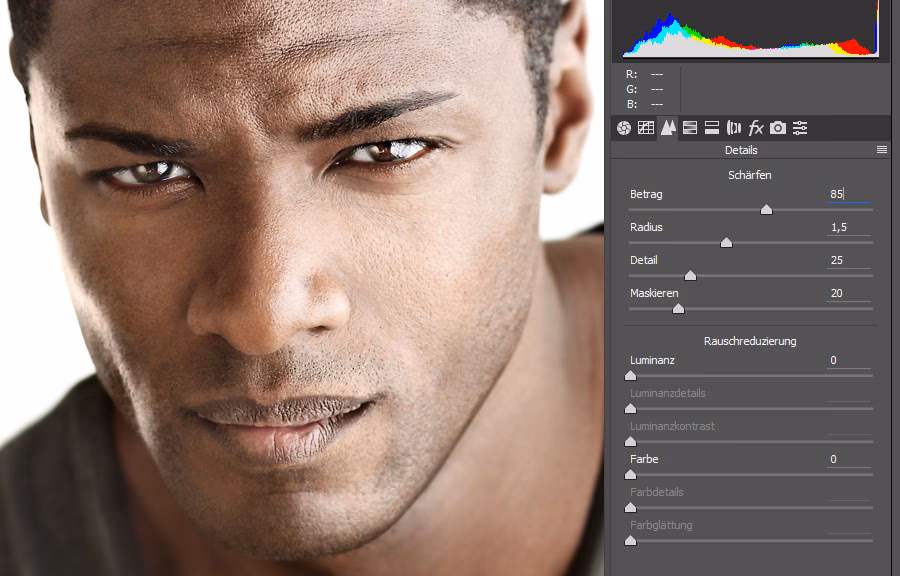This screenshot has height=576, width=900.
Task: Open the Presets tab (sliders icon)
Action: (x=800, y=128)
